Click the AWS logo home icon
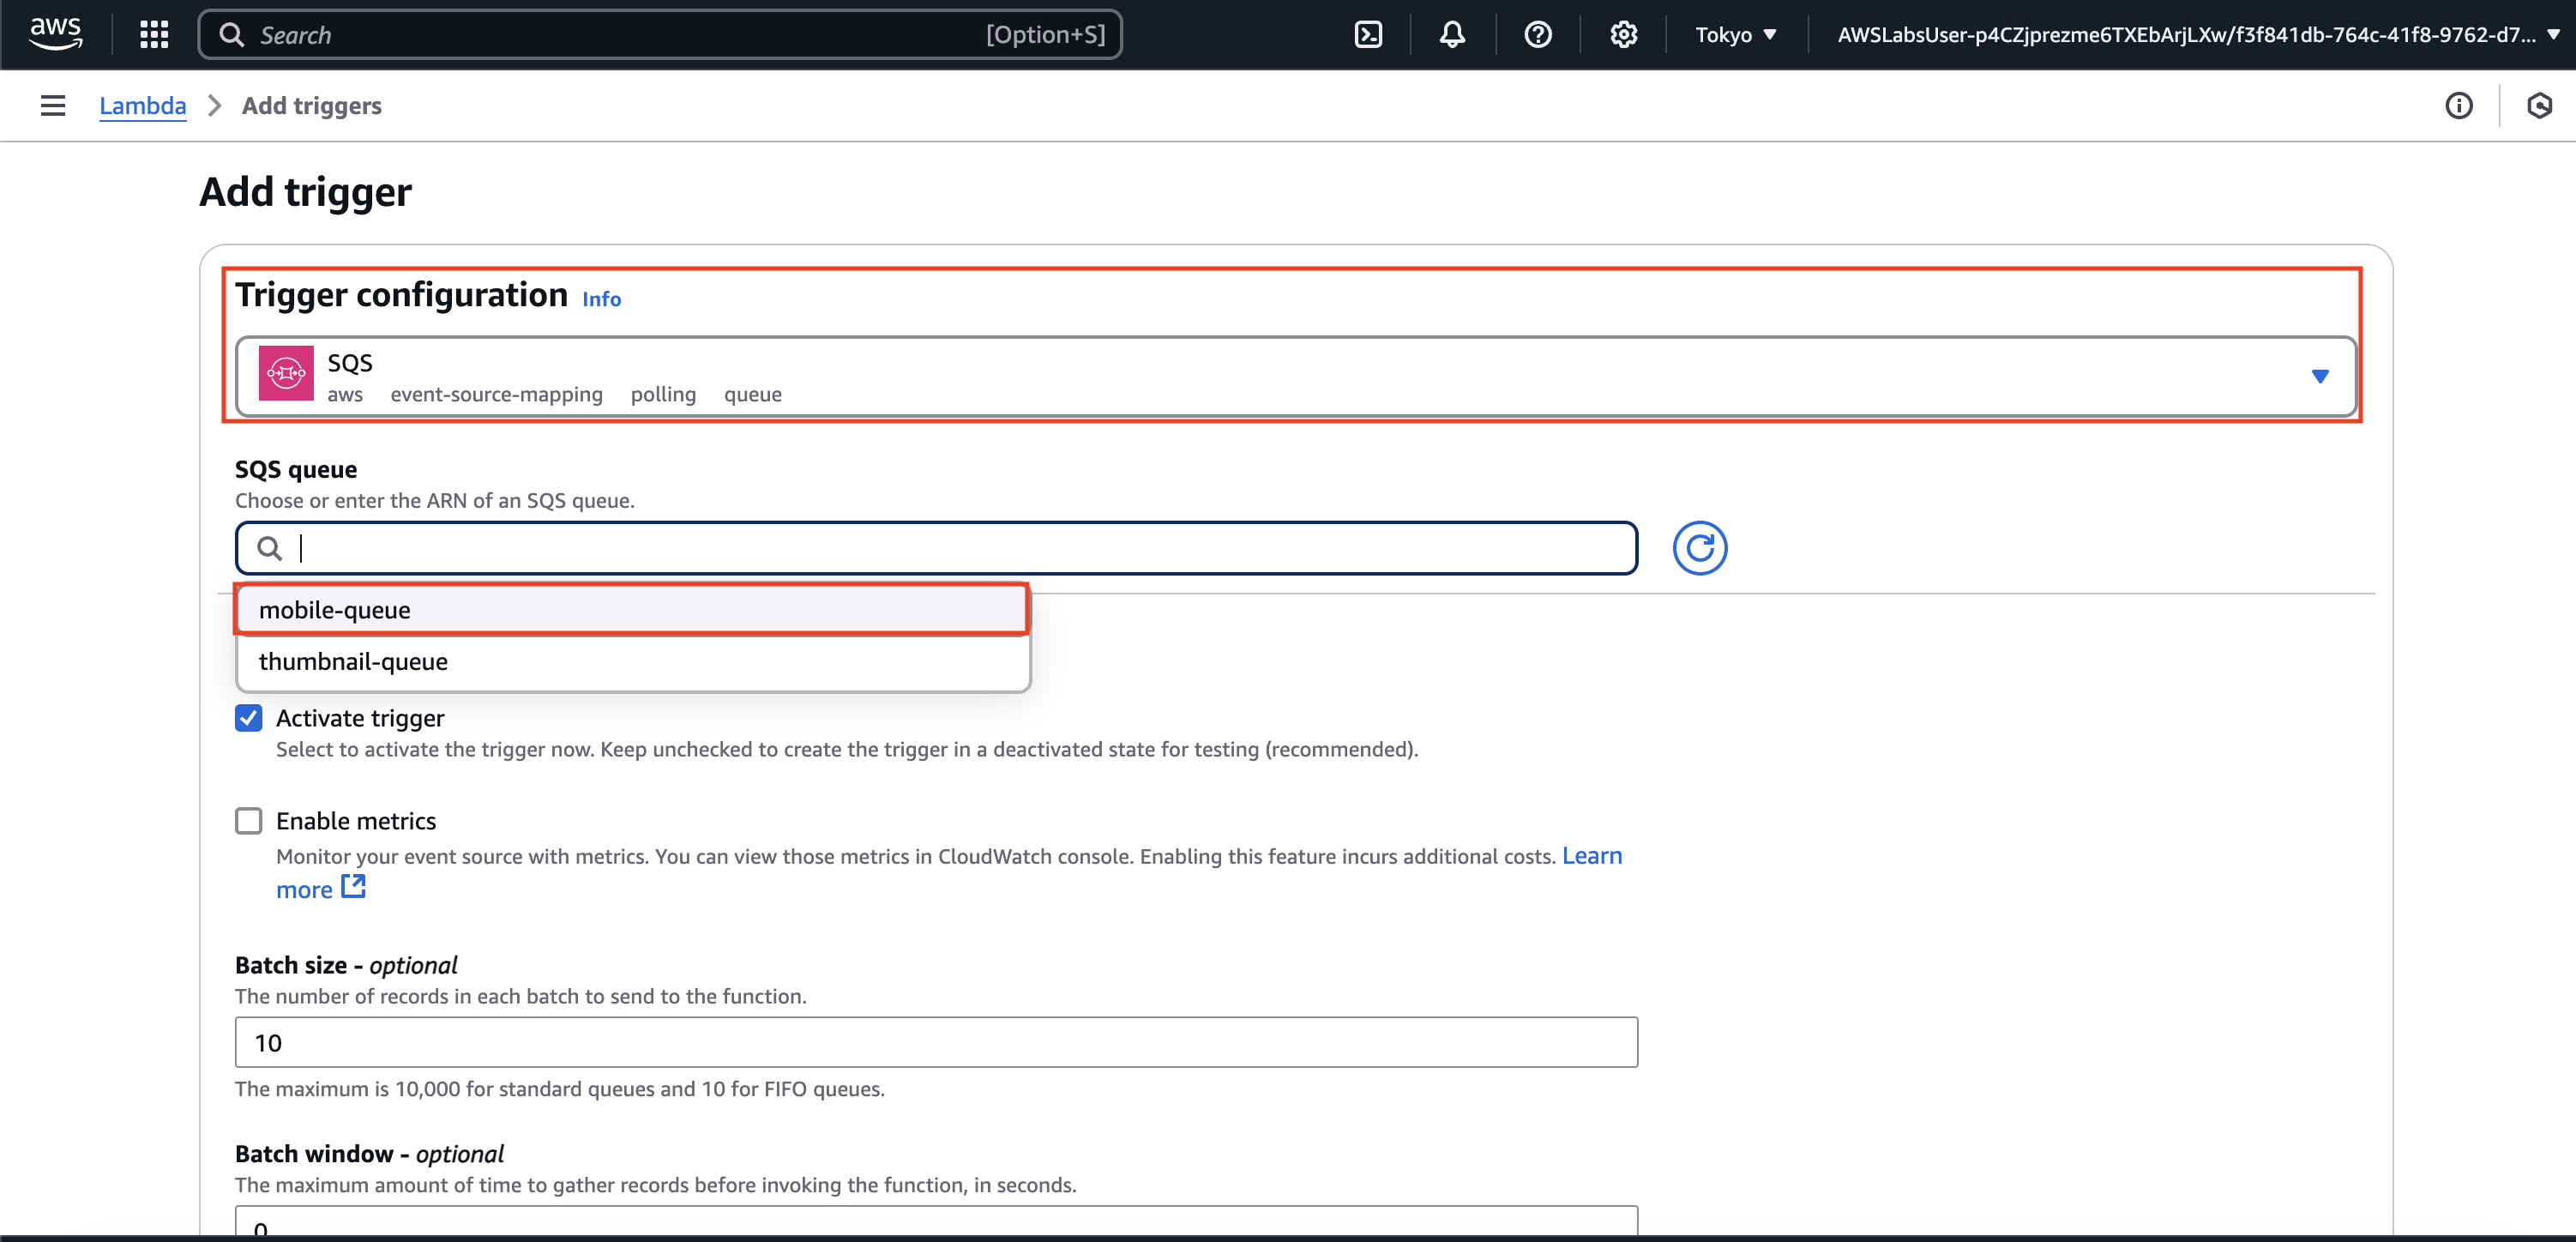 (x=55, y=33)
